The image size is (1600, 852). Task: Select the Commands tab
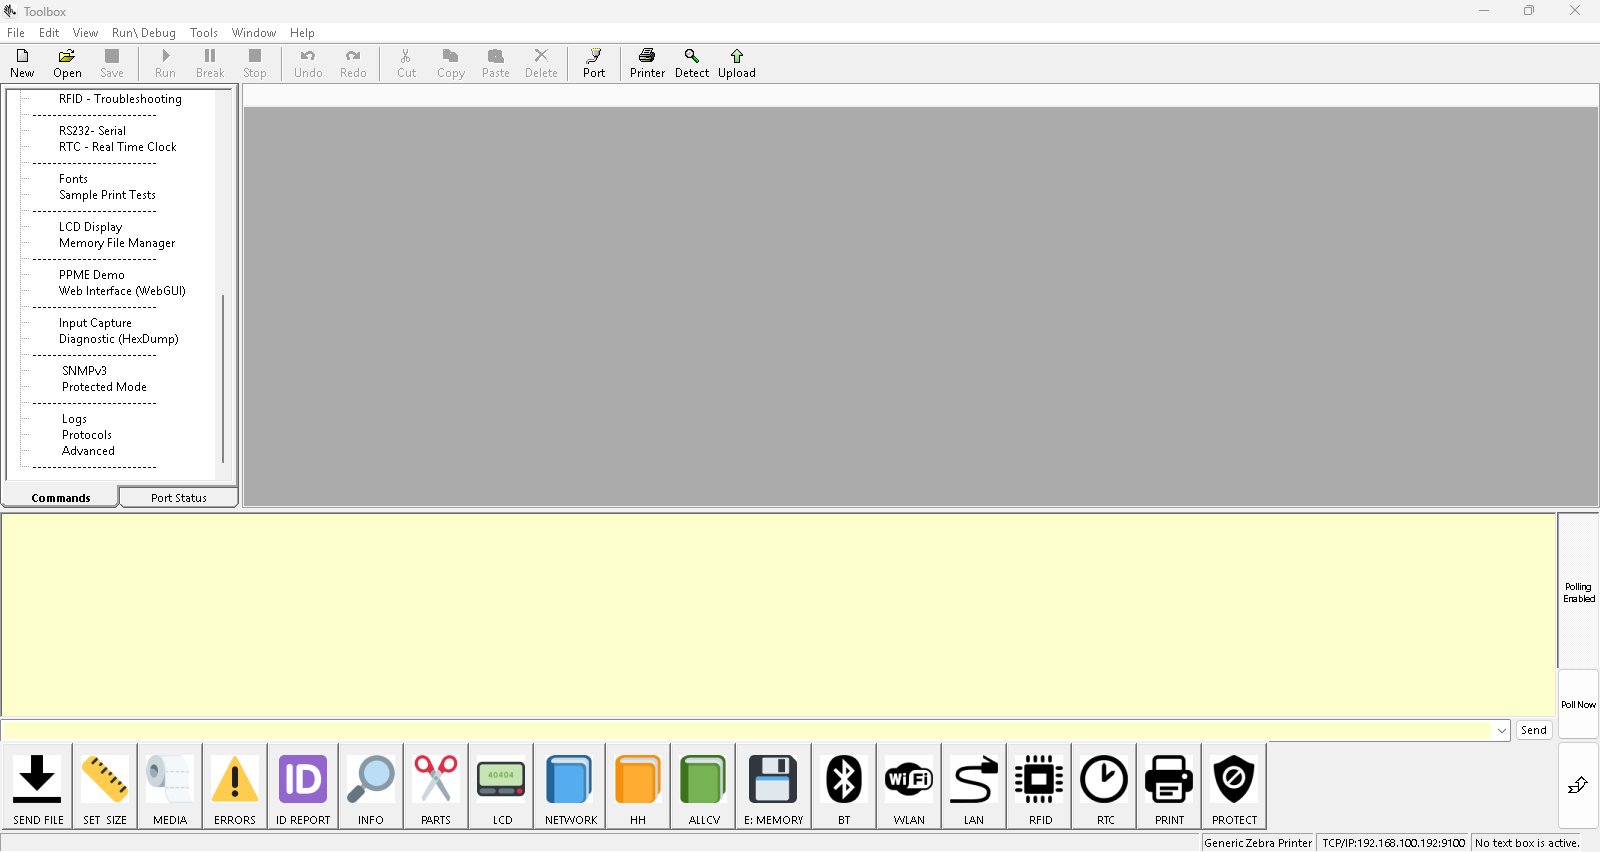[61, 497]
